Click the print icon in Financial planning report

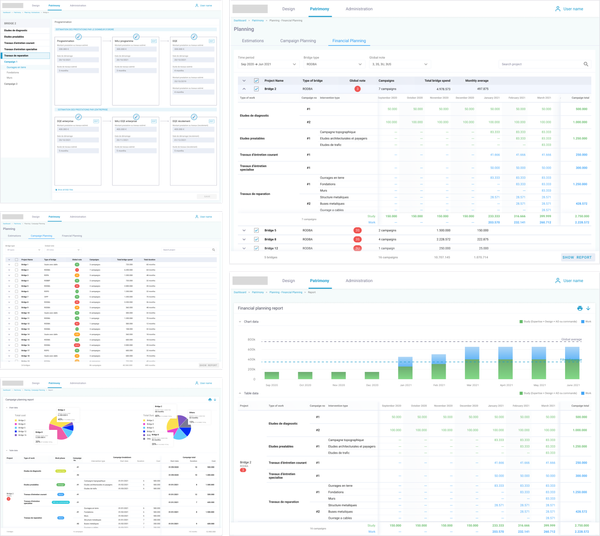coord(578,308)
